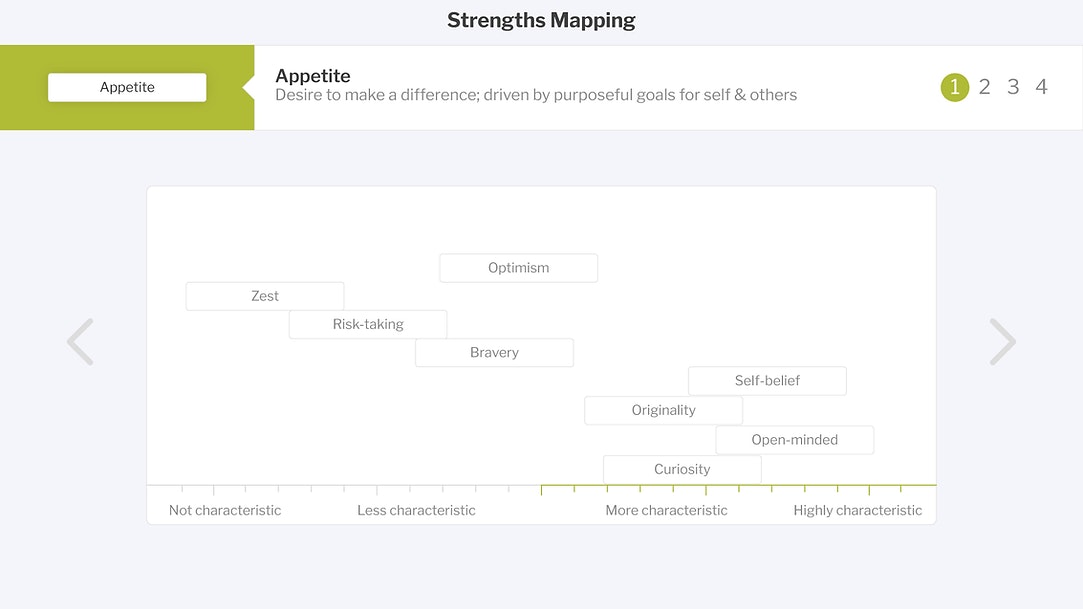Click the Bravery strength card

494,352
